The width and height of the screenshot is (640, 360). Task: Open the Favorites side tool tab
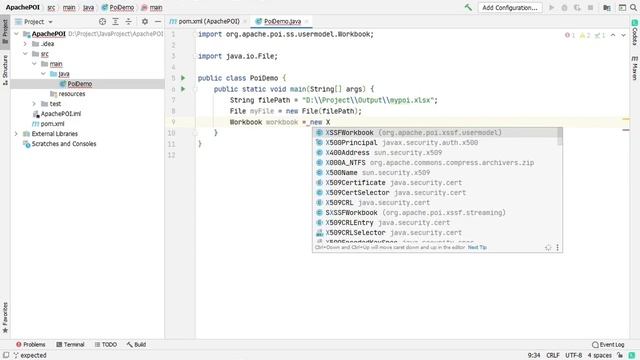coord(5,318)
